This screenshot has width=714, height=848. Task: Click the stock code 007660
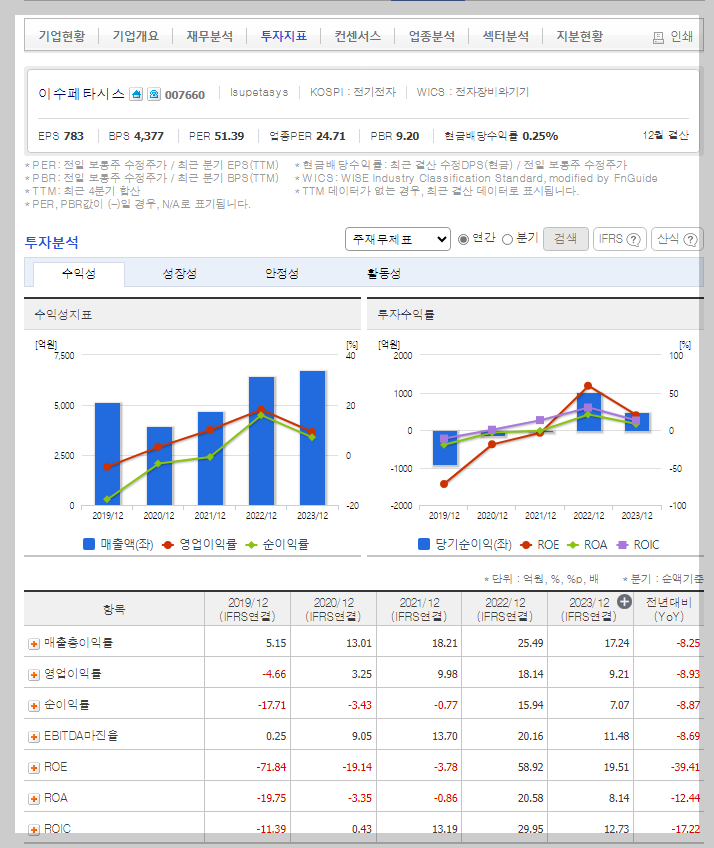pyautogui.click(x=185, y=95)
